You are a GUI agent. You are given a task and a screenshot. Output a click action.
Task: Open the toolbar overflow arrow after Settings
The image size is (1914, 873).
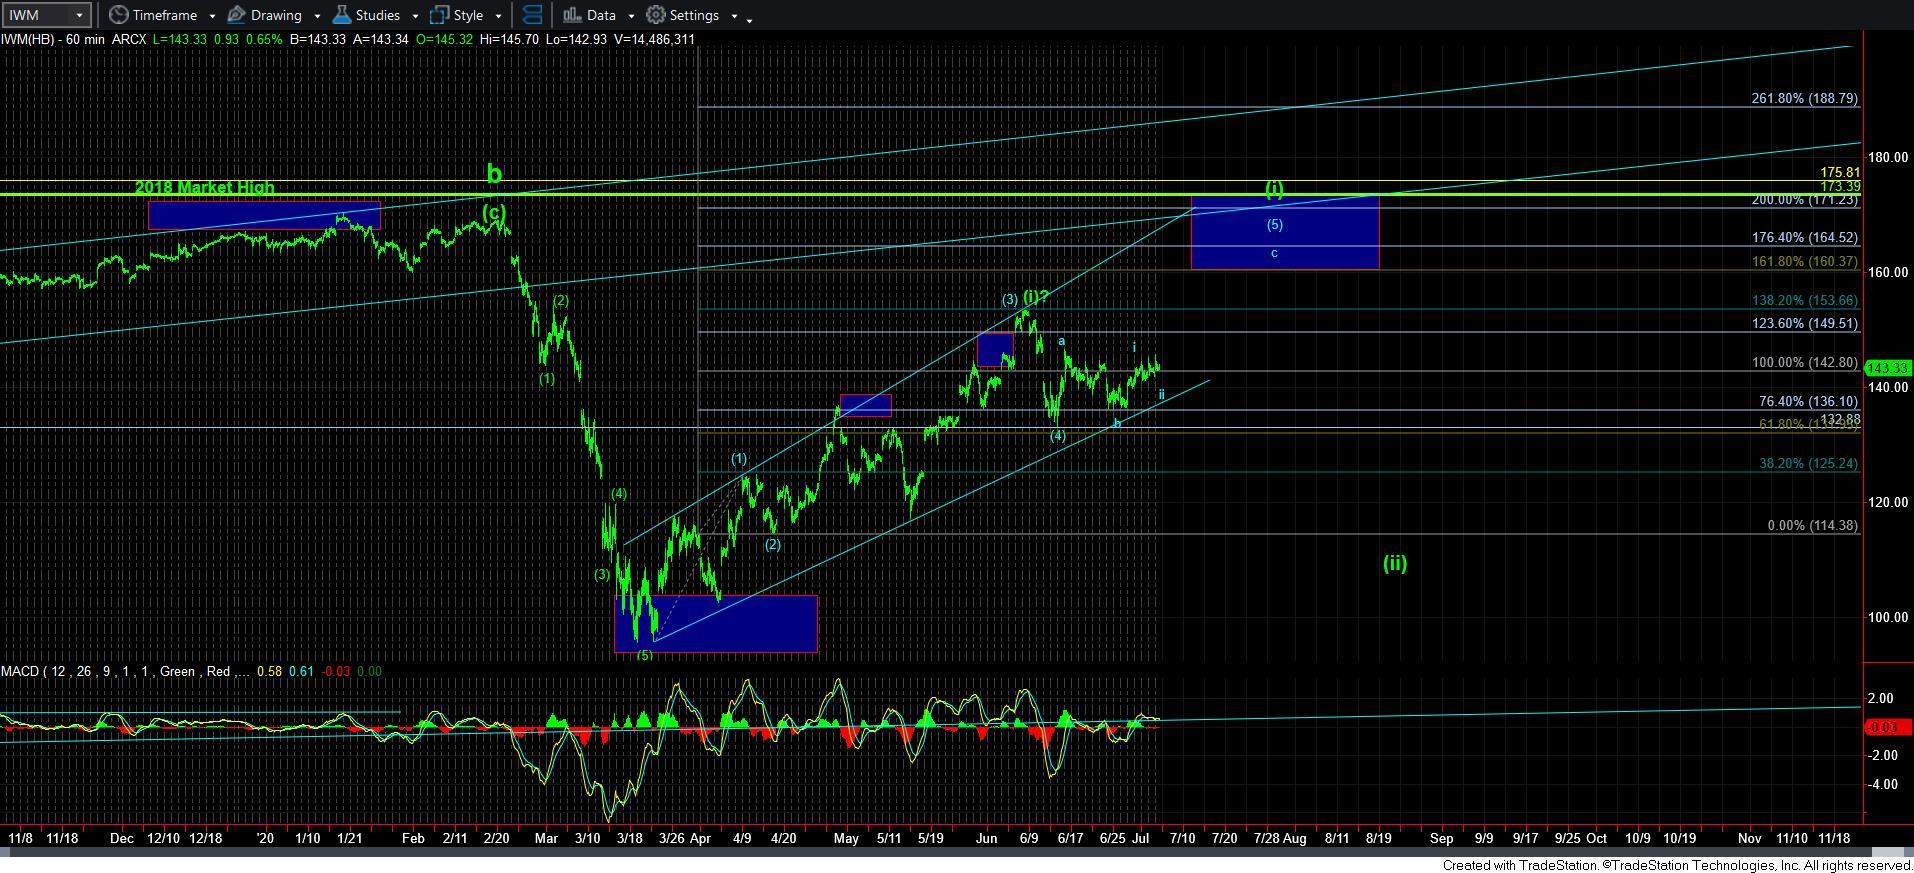coord(750,17)
